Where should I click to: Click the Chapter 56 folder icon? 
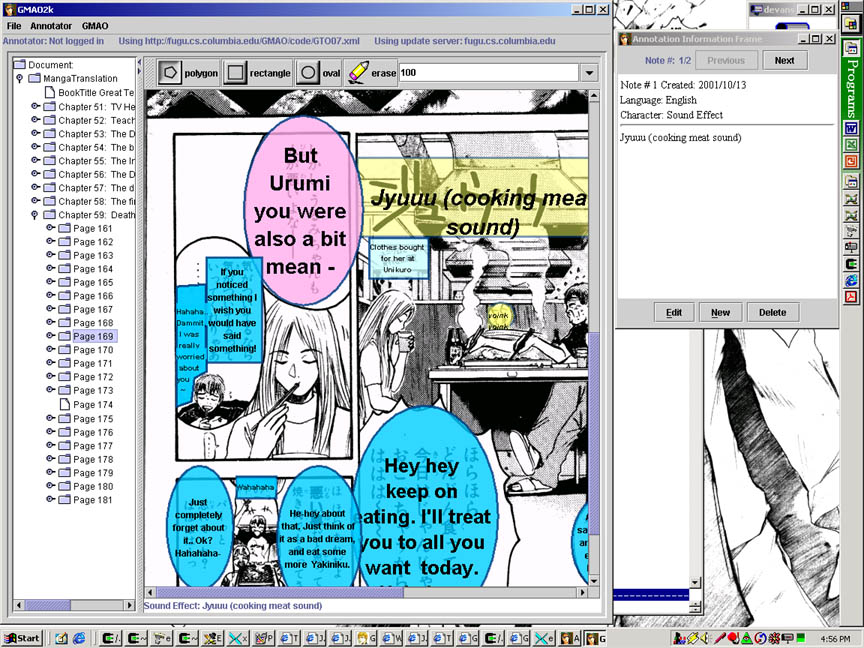point(50,174)
